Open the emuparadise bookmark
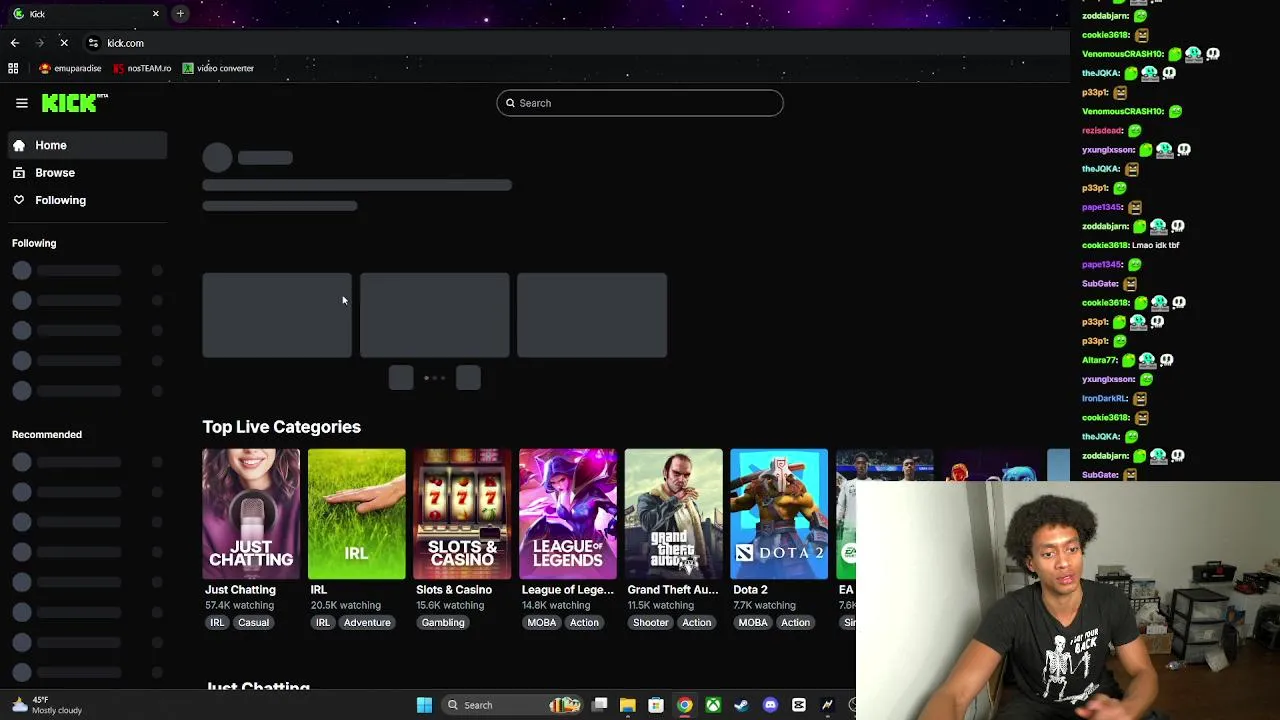Image resolution: width=1280 pixels, height=720 pixels. click(70, 68)
